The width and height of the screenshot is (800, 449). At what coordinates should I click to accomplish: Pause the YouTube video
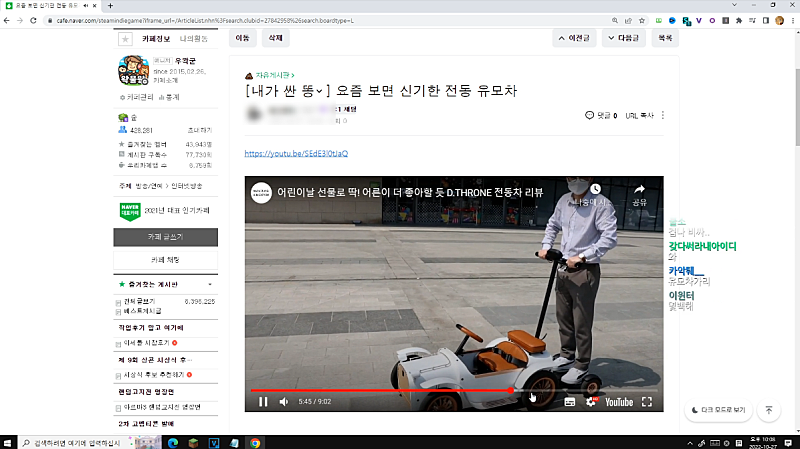click(263, 402)
